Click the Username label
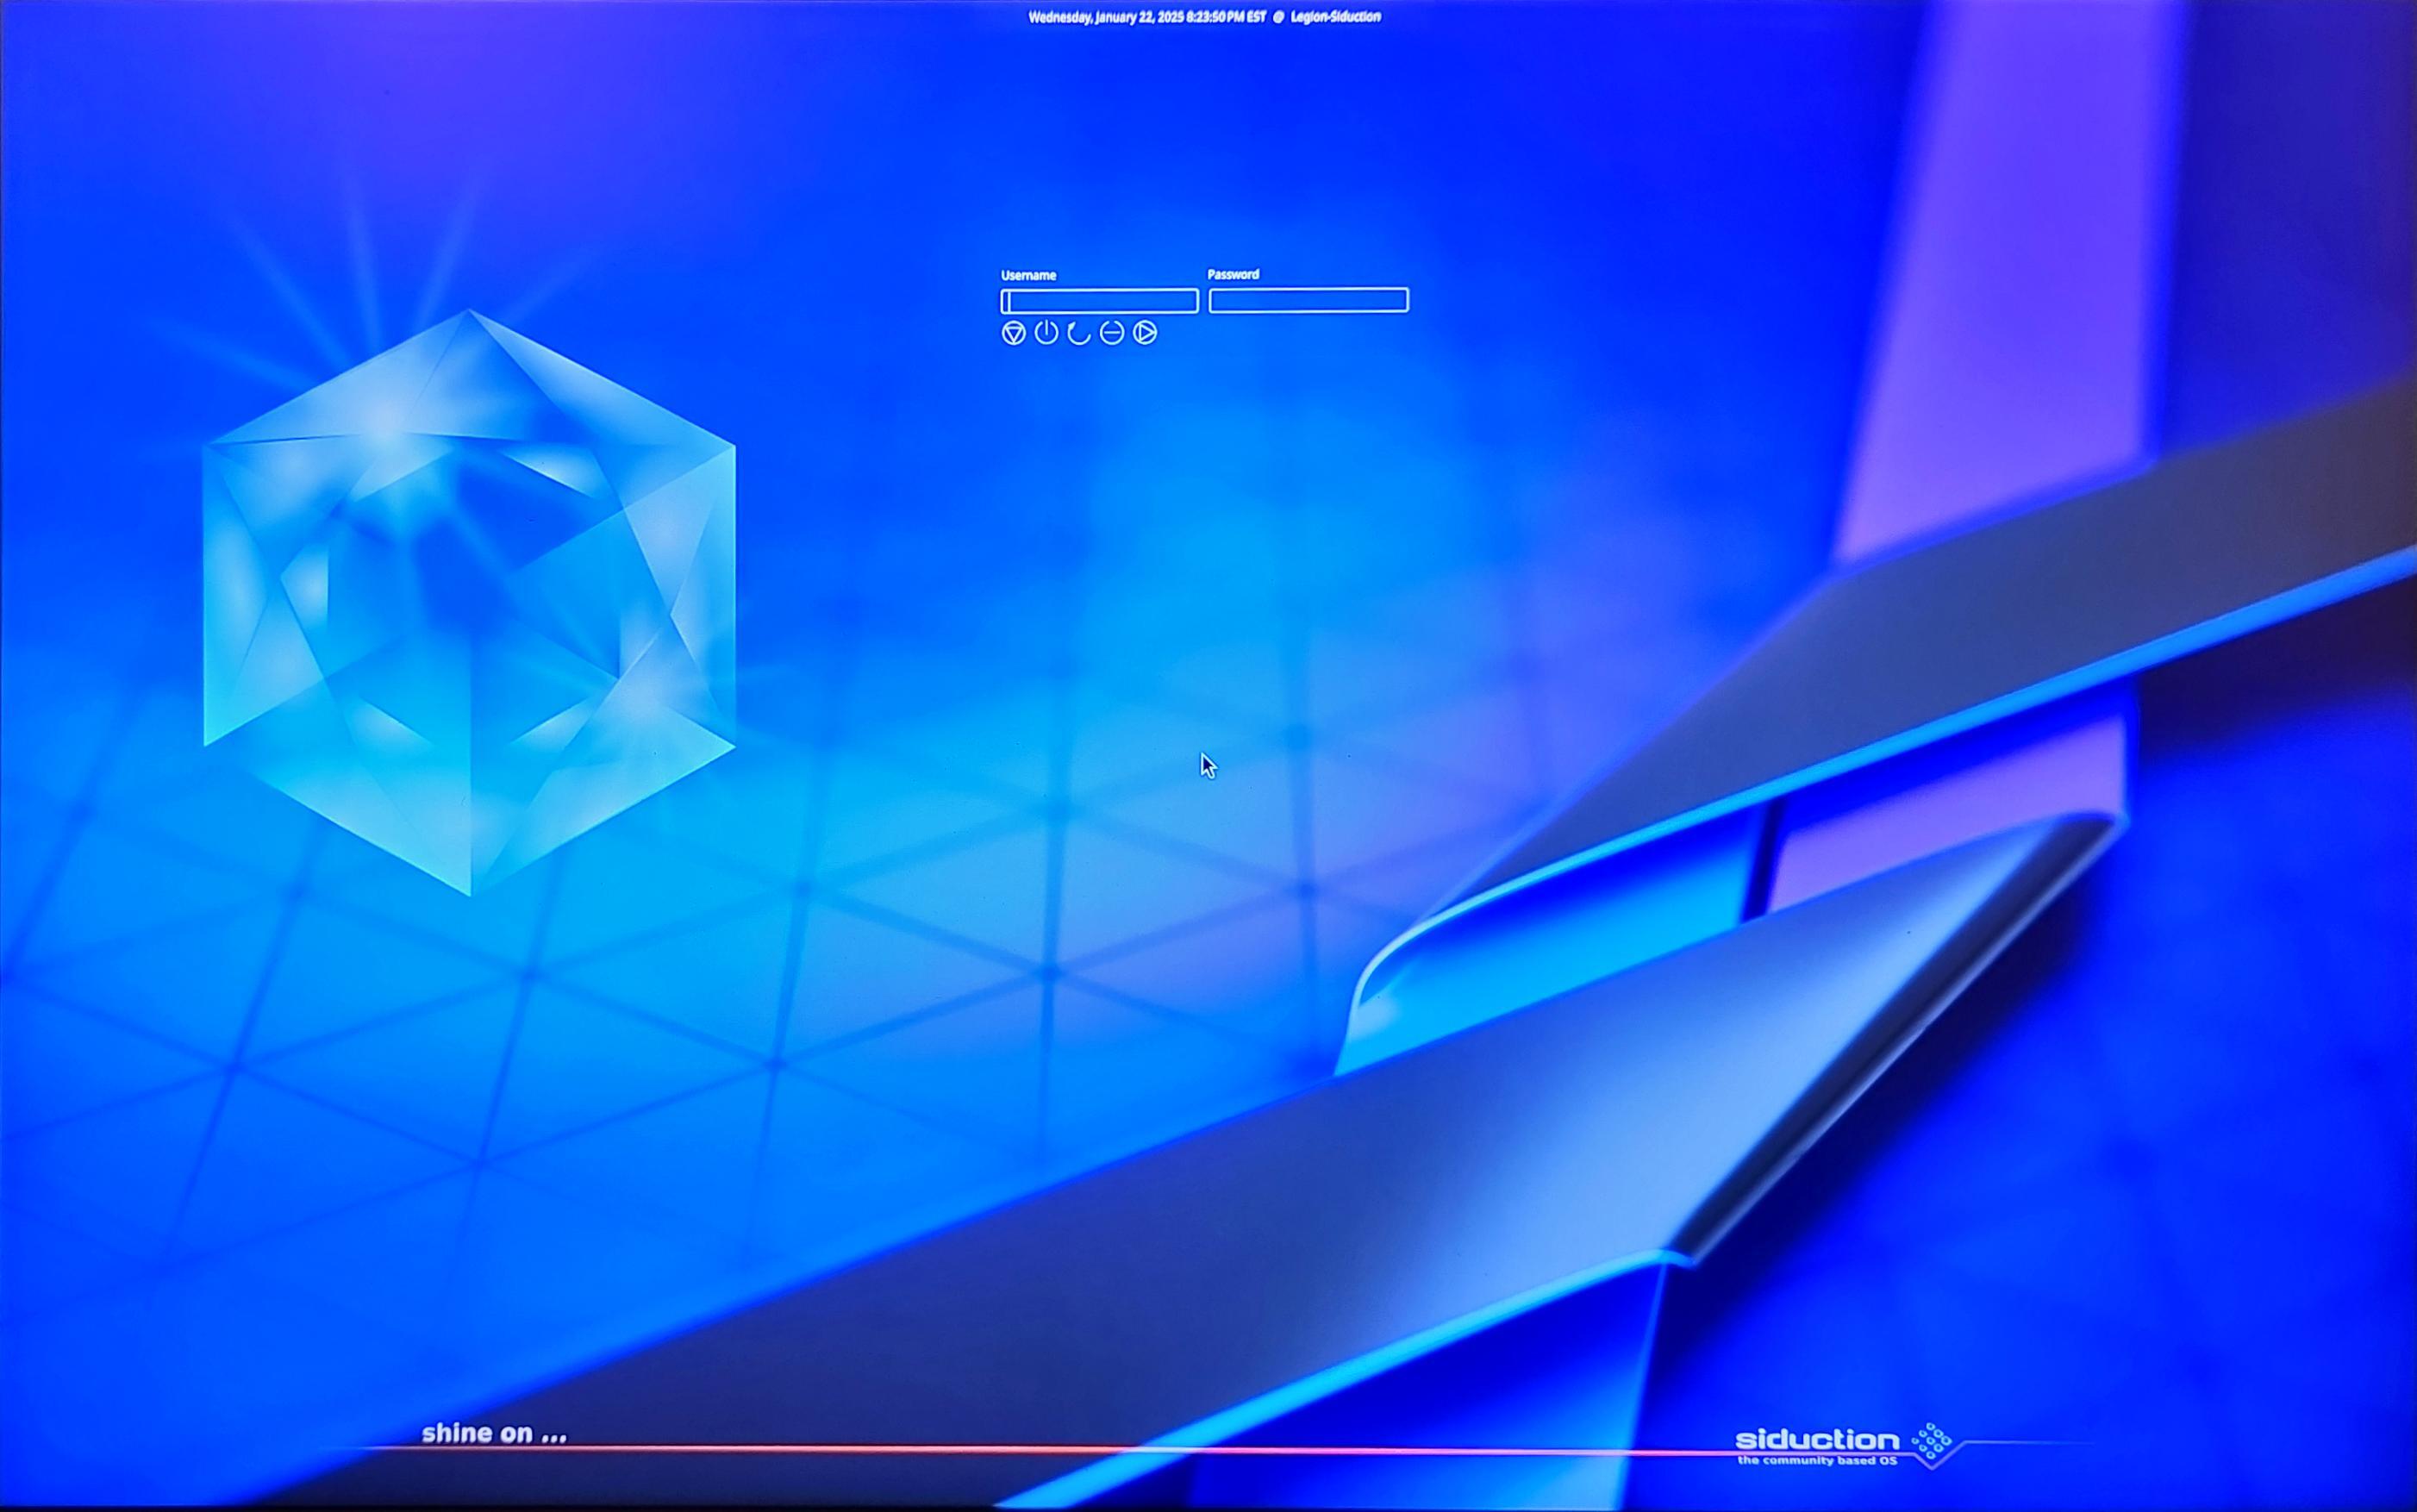The width and height of the screenshot is (2417, 1512). [x=1028, y=275]
